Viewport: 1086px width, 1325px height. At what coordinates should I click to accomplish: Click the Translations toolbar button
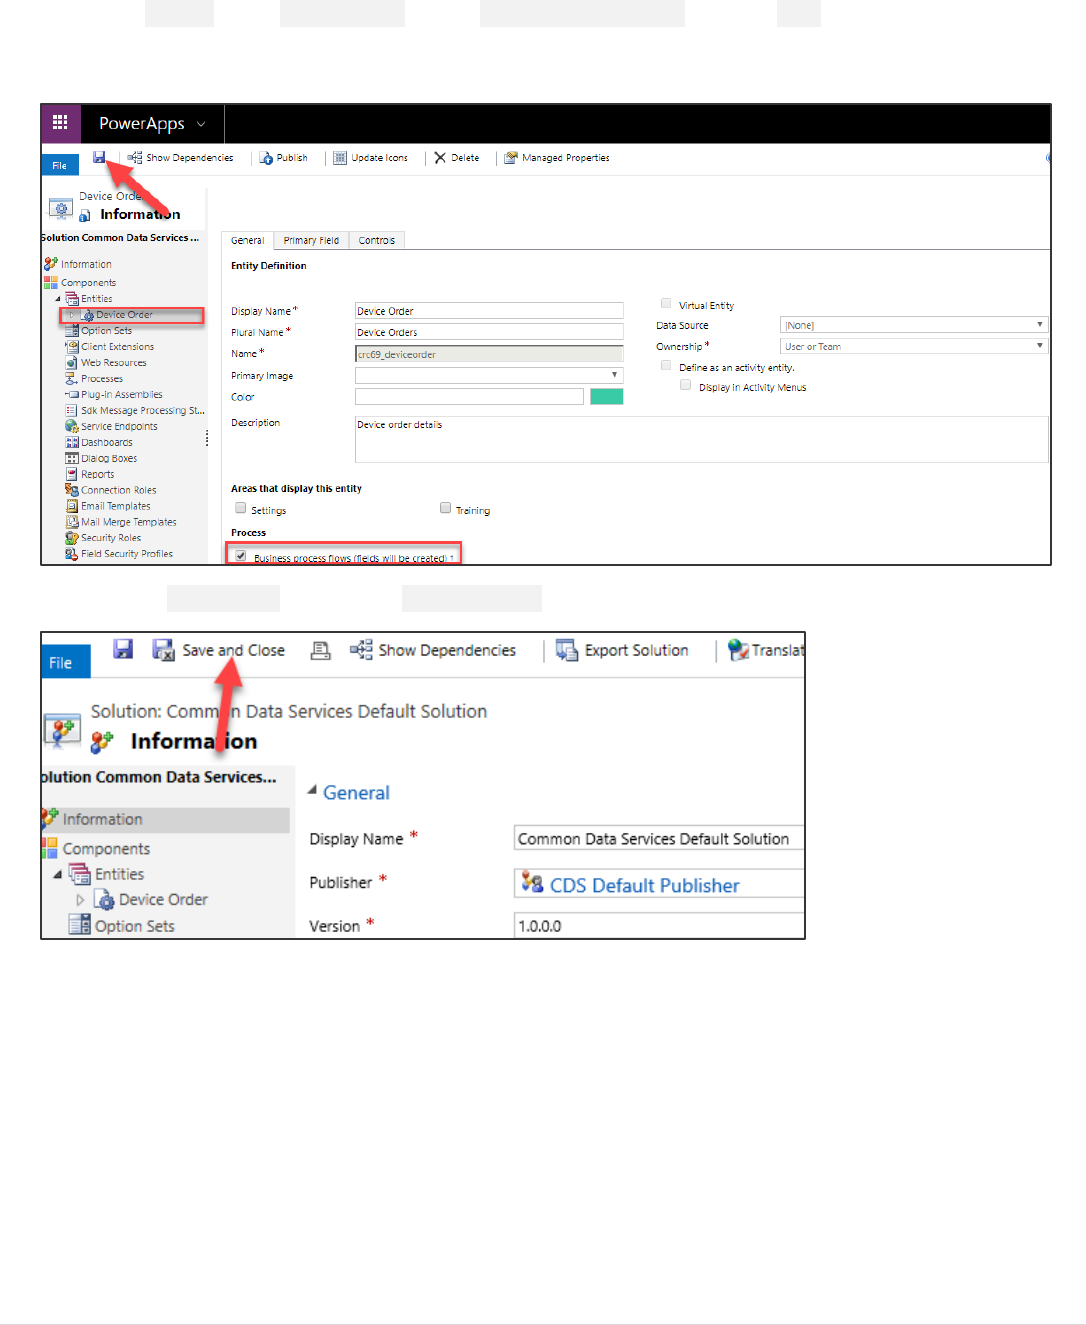766,650
